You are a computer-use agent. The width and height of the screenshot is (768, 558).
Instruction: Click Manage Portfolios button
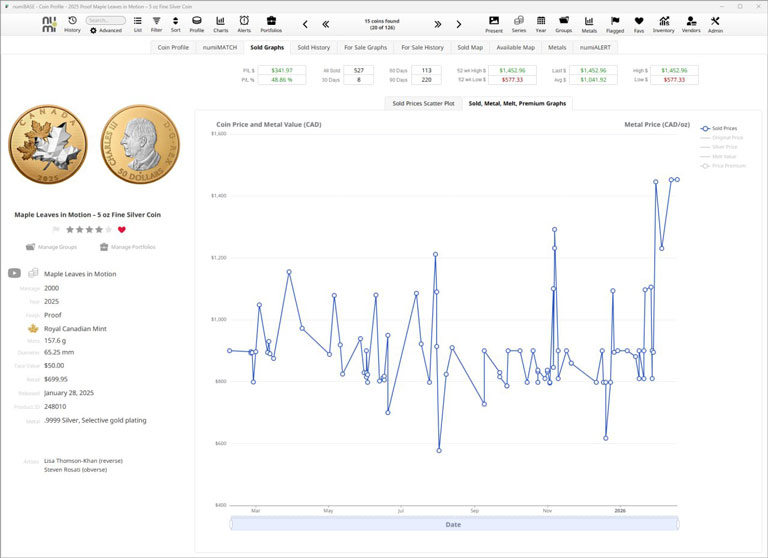[127, 247]
